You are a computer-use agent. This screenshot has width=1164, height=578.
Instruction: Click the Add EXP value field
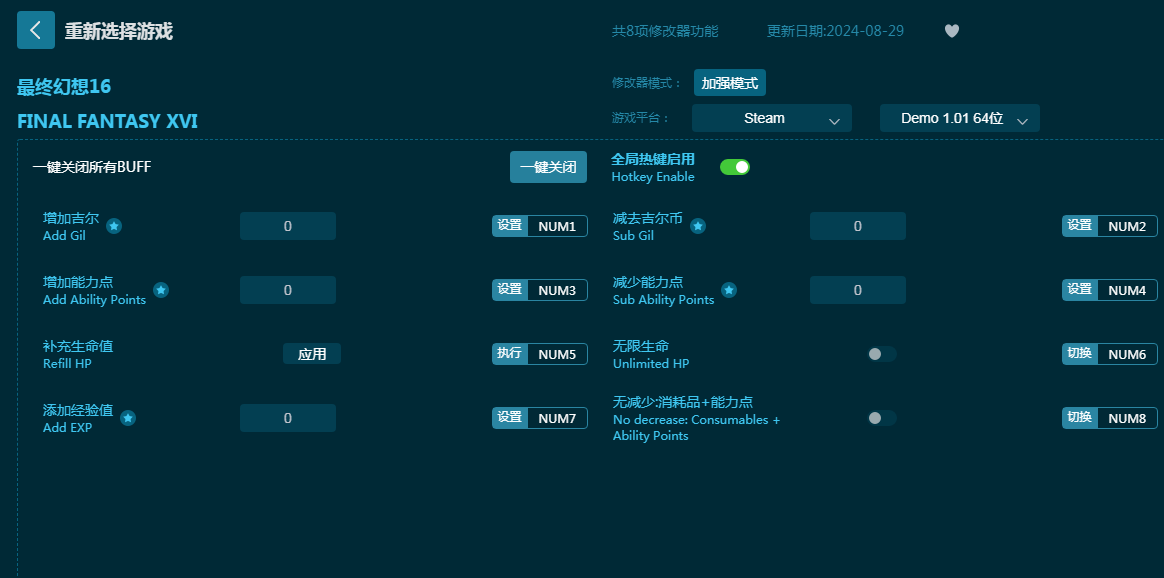click(x=288, y=418)
